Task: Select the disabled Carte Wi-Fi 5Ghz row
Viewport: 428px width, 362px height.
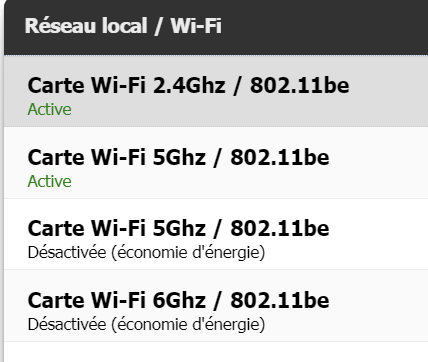Action: point(216,234)
